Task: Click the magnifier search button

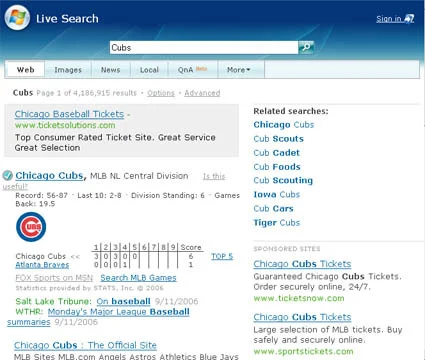Action: click(x=306, y=48)
